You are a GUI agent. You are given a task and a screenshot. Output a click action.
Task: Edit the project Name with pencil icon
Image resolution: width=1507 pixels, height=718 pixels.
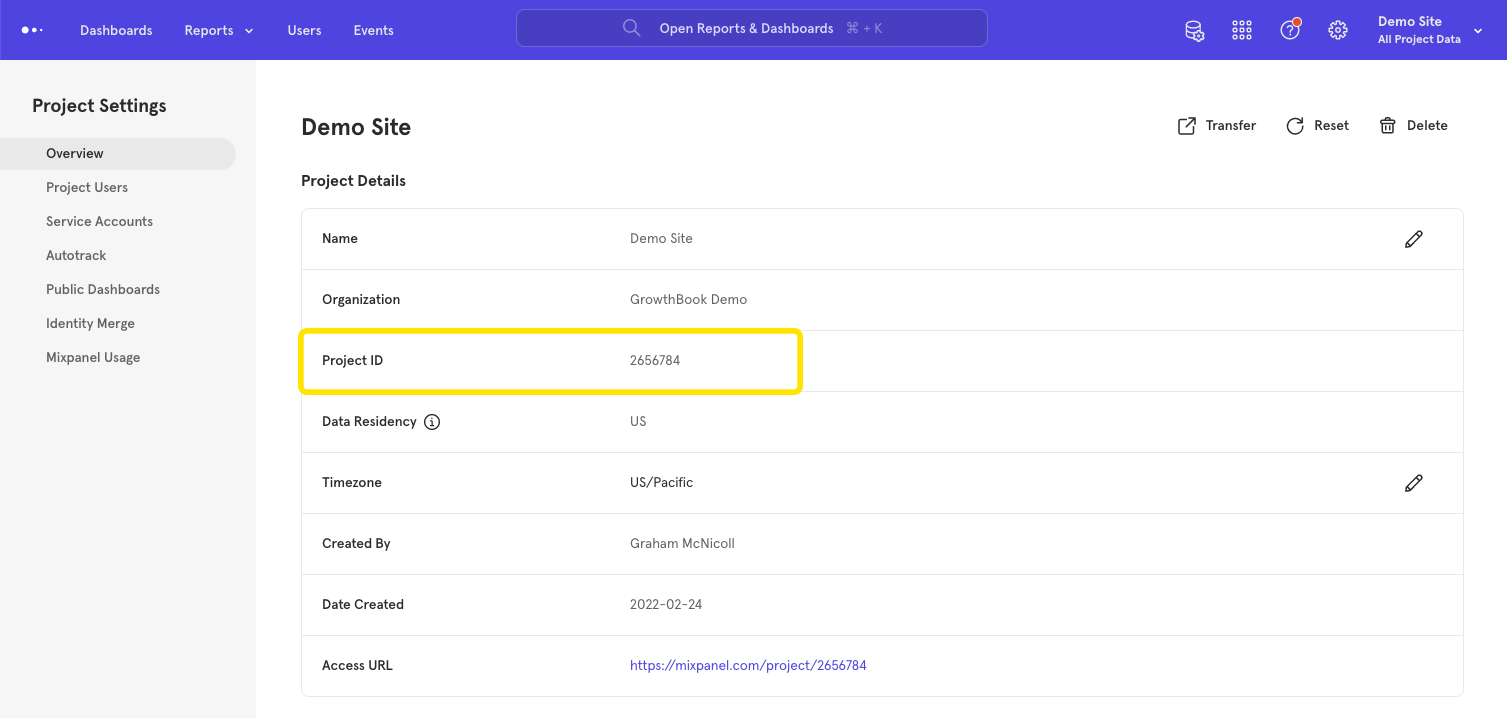(1413, 239)
